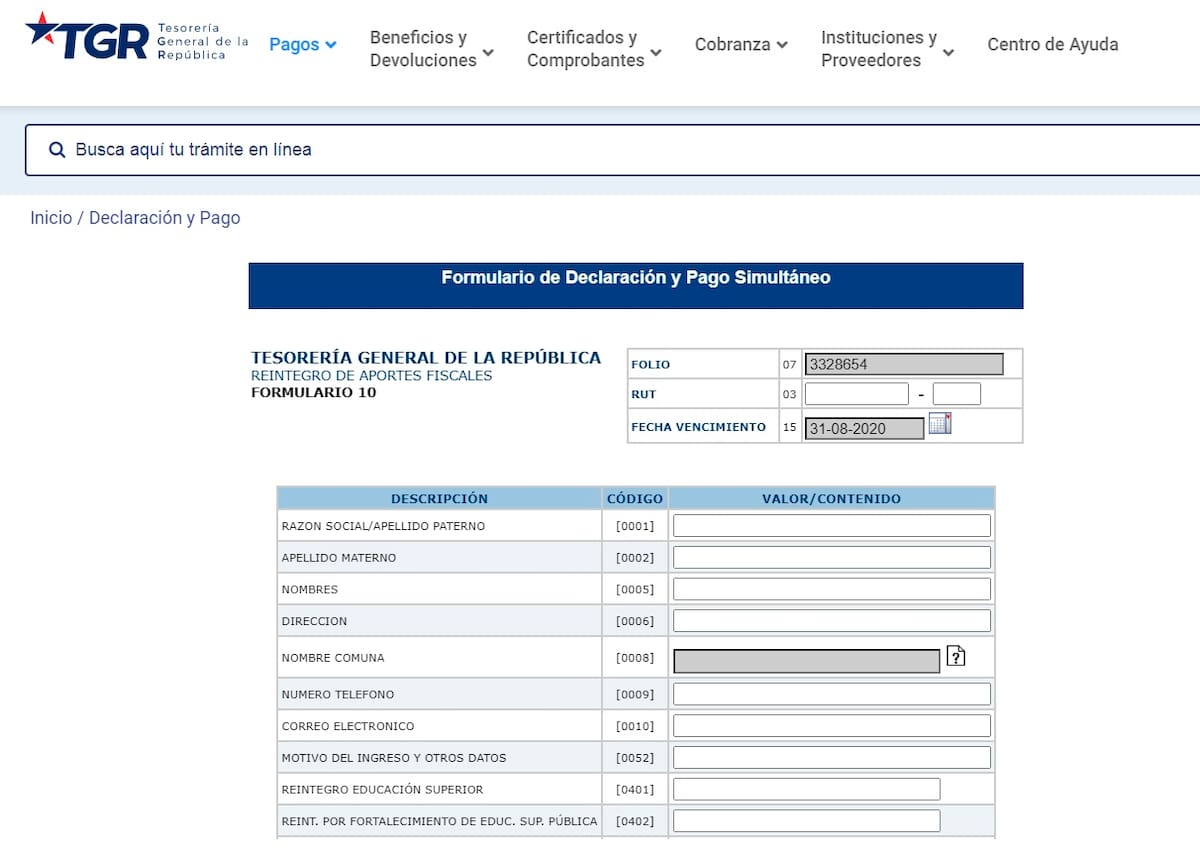1200x857 pixels.
Task: Click the code 0402 value field
Action: (x=807, y=821)
